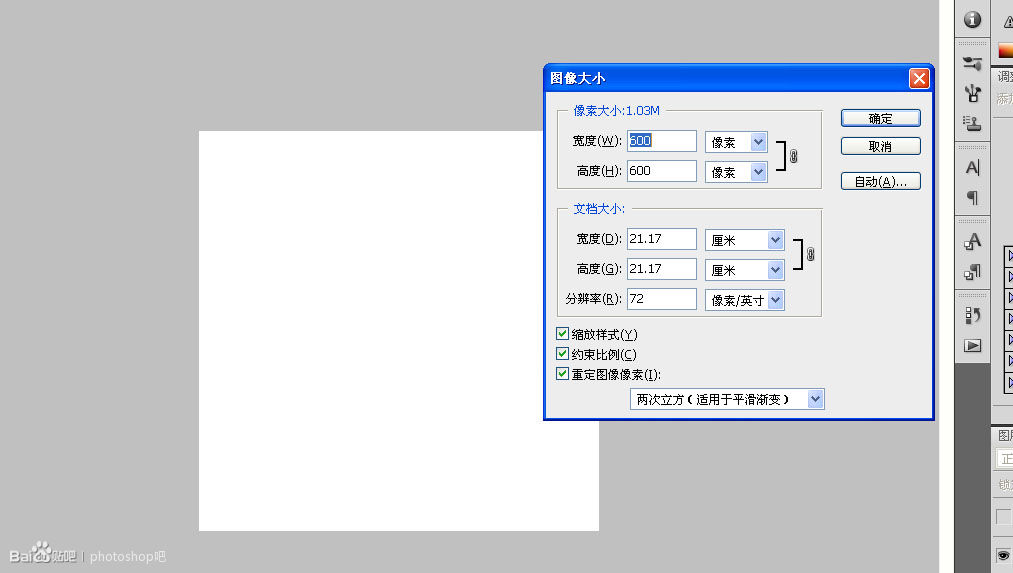Open pixel height unit 像素 dropdown
1013x573 pixels.
736,172
